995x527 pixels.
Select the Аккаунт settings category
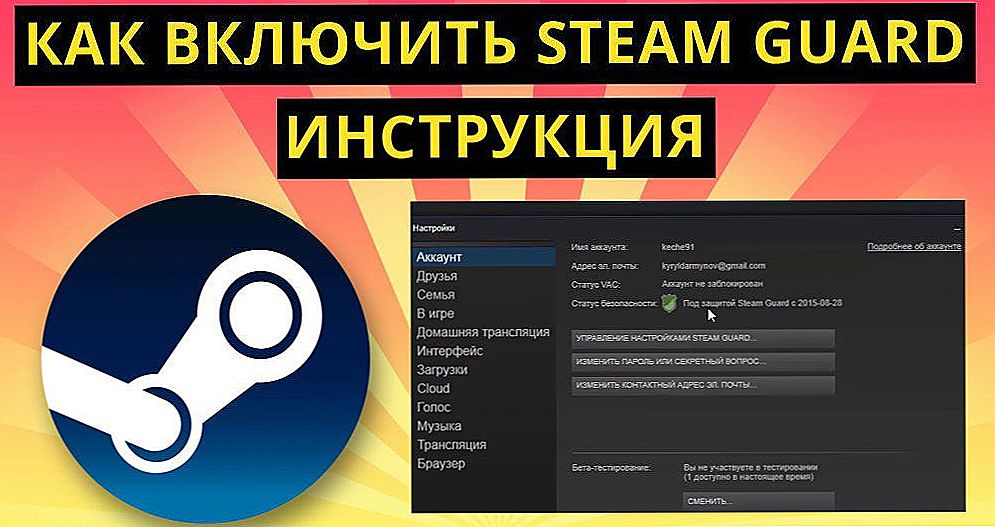(484, 257)
